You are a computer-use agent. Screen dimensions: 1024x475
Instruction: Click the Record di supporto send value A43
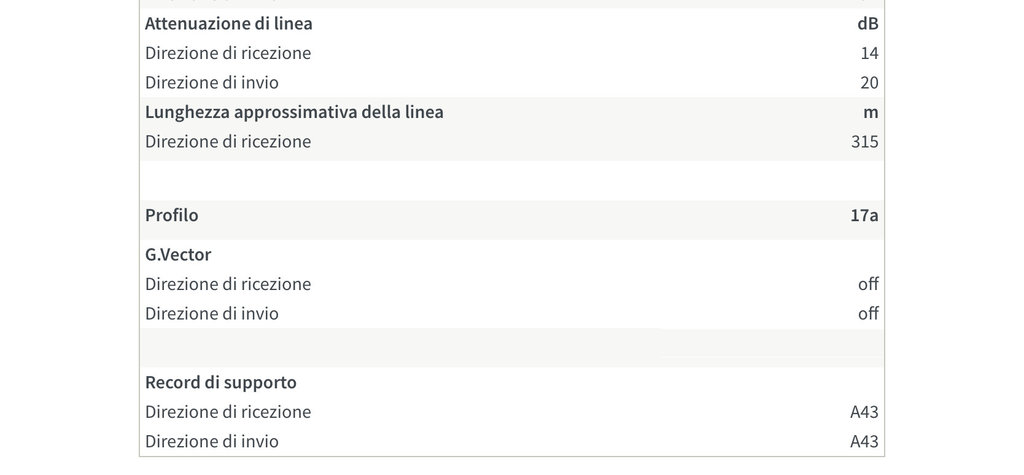pos(864,441)
